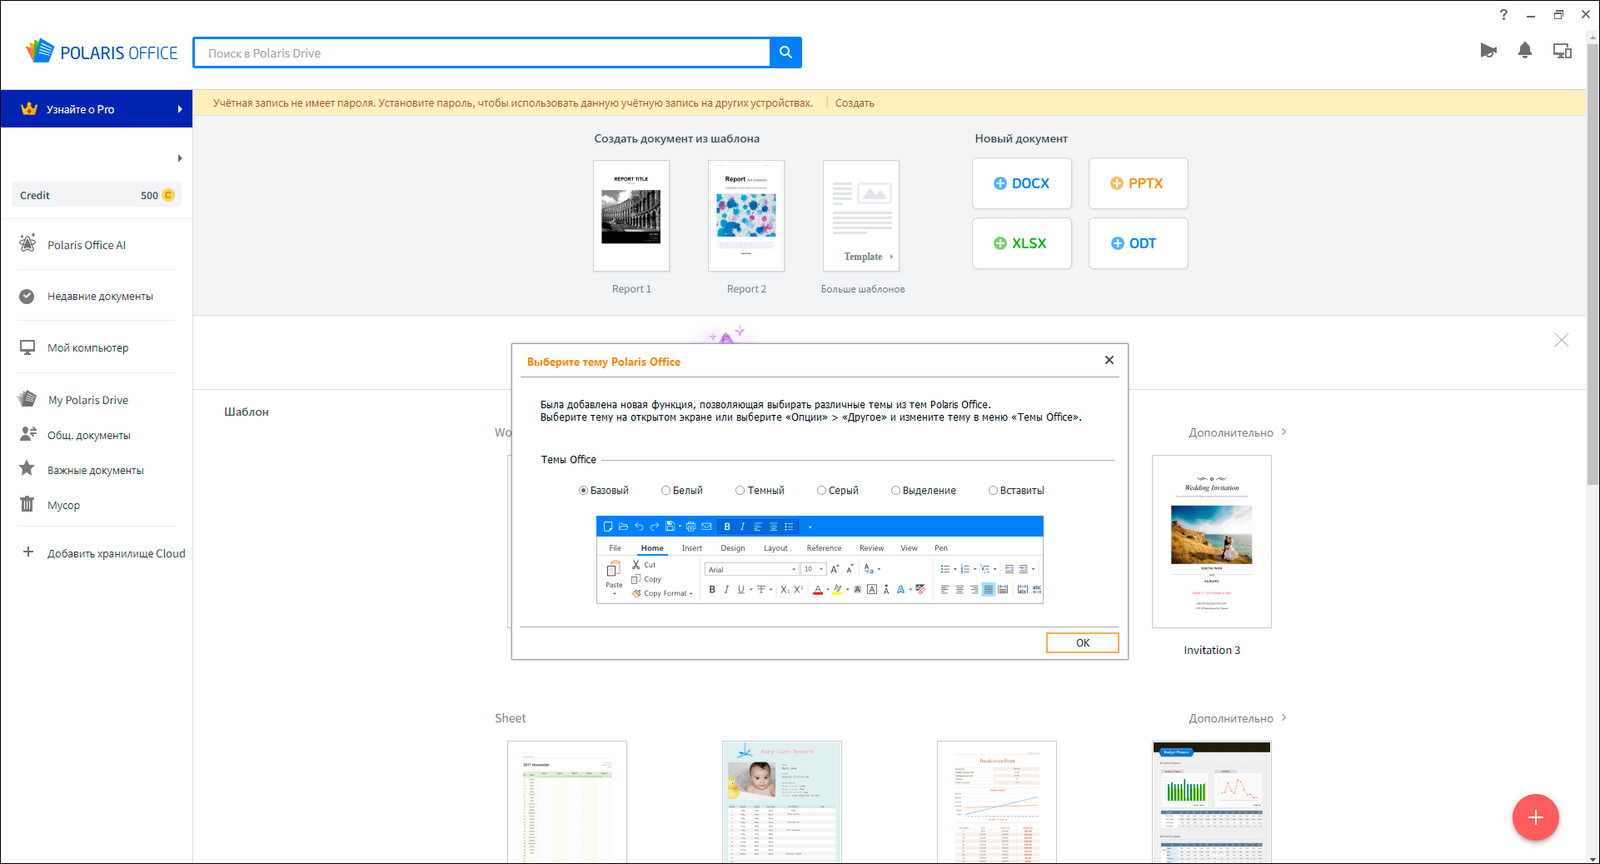The image size is (1600, 864).
Task: Click the red floating plus button
Action: click(x=1535, y=817)
